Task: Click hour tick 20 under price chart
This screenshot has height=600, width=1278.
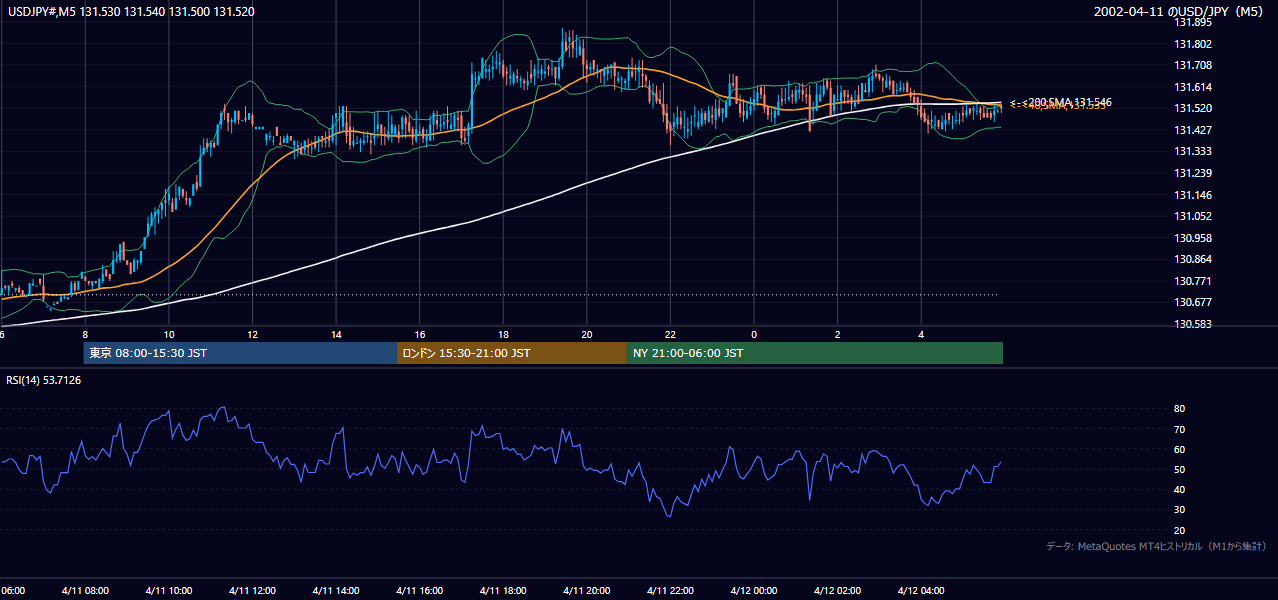Action: pyautogui.click(x=587, y=335)
